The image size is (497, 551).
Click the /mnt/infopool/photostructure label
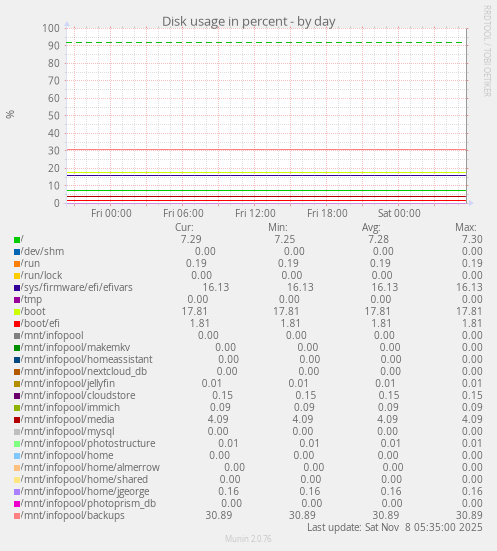88,443
